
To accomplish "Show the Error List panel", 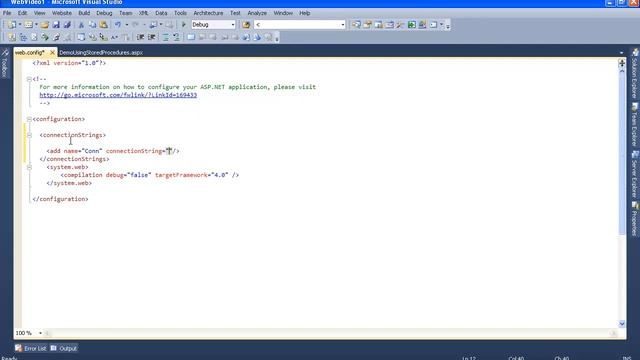I will click(x=31, y=348).
